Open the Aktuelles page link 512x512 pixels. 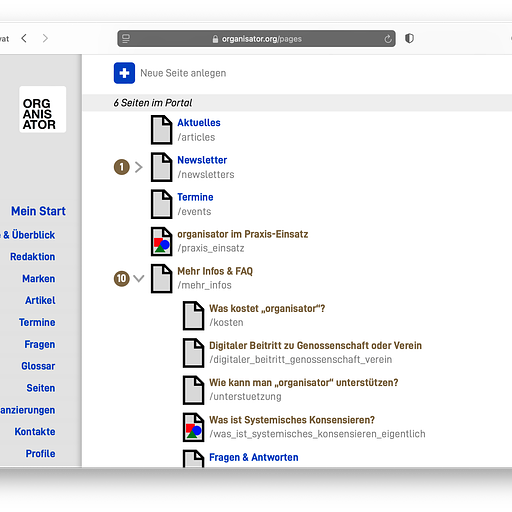coord(199,123)
